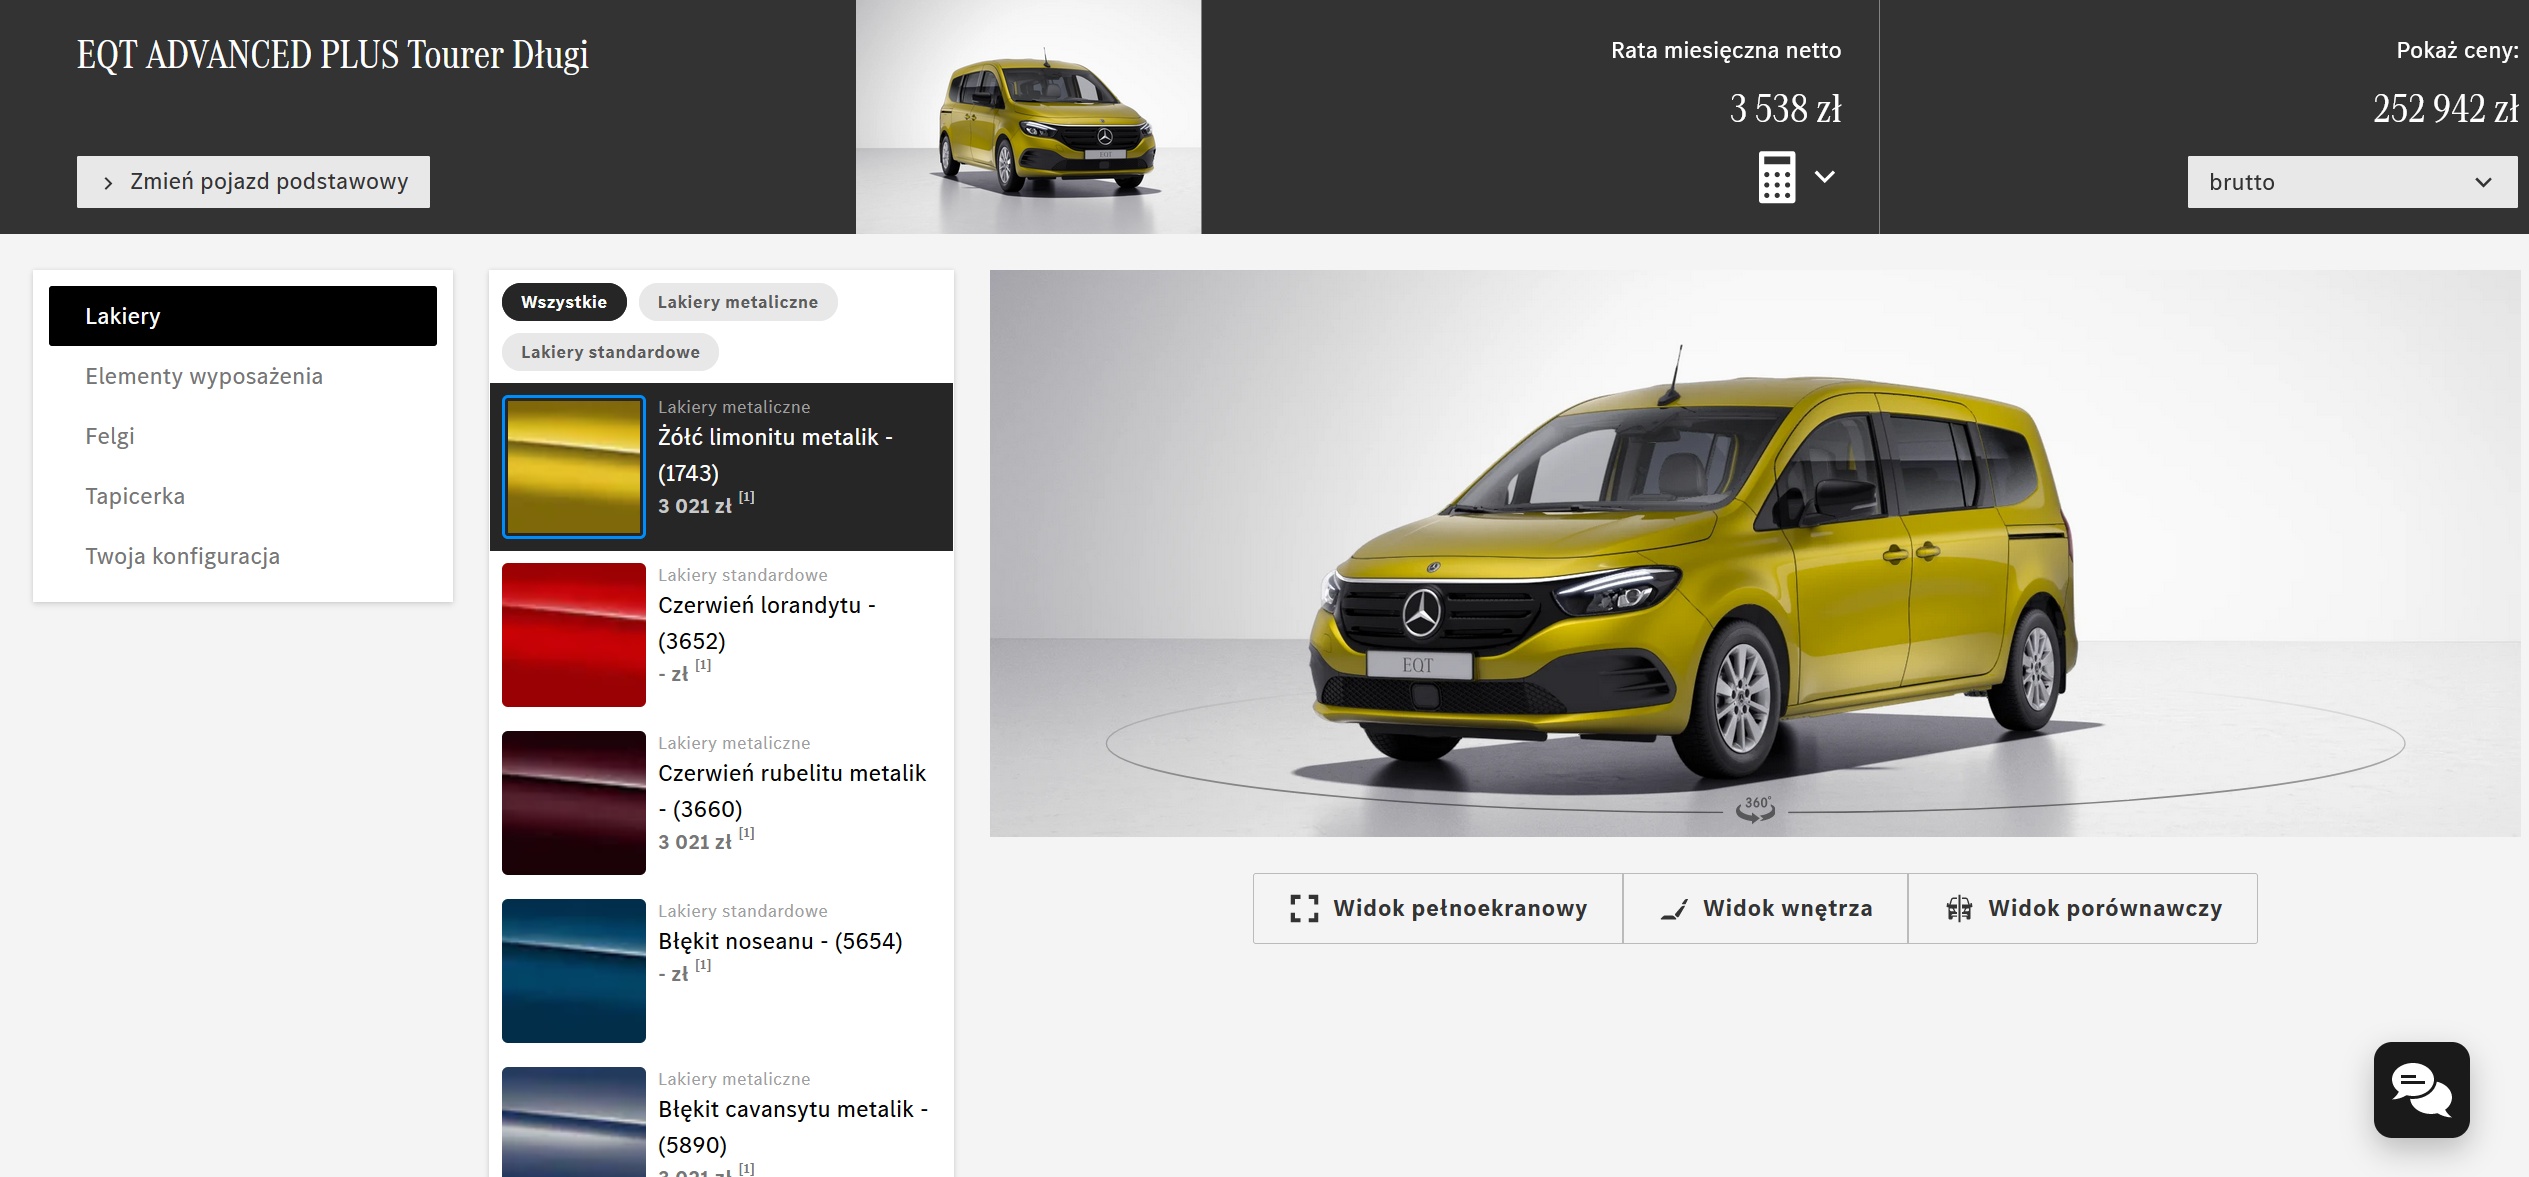The image size is (2529, 1177).
Task: Filter by Lakiery standardowe chip
Action: [x=610, y=352]
